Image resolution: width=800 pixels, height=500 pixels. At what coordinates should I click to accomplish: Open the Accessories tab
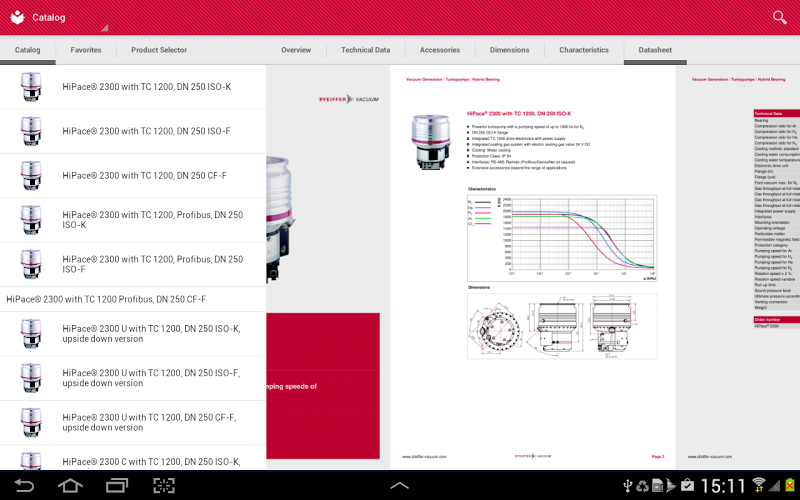click(x=440, y=50)
